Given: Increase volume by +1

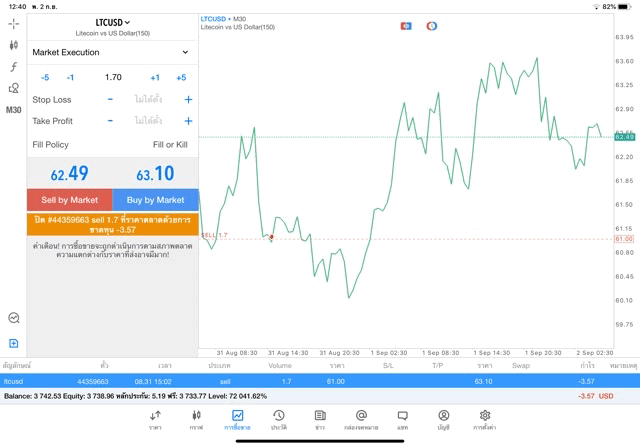Looking at the screenshot, I should (155, 77).
